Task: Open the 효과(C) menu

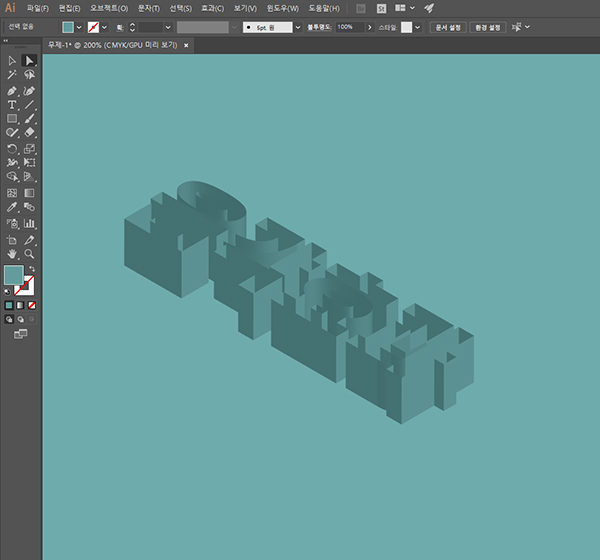Action: click(x=213, y=8)
